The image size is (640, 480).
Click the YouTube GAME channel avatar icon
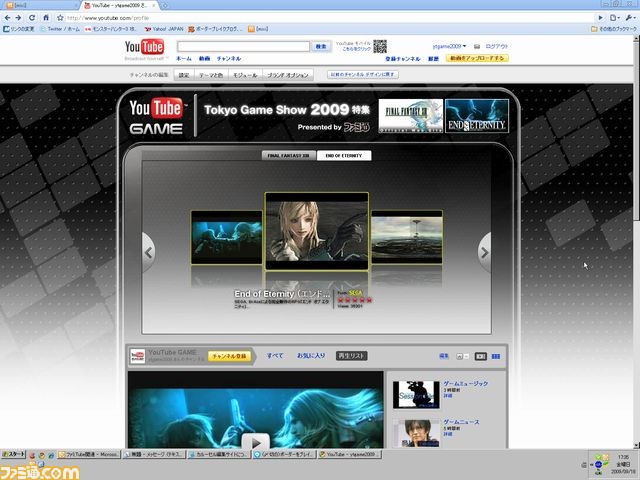pos(138,356)
